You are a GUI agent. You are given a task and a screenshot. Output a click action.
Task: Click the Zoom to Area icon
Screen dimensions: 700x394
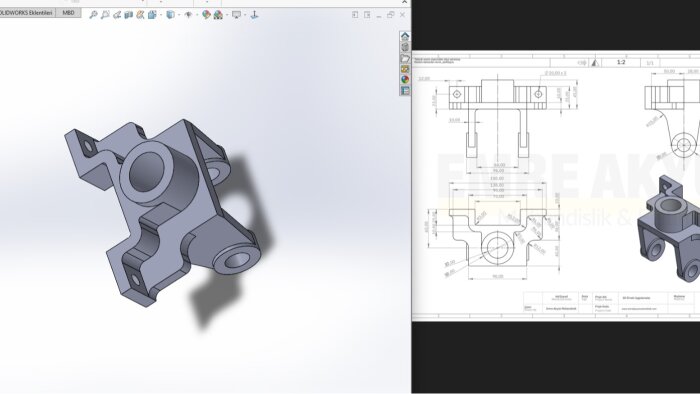[105, 15]
